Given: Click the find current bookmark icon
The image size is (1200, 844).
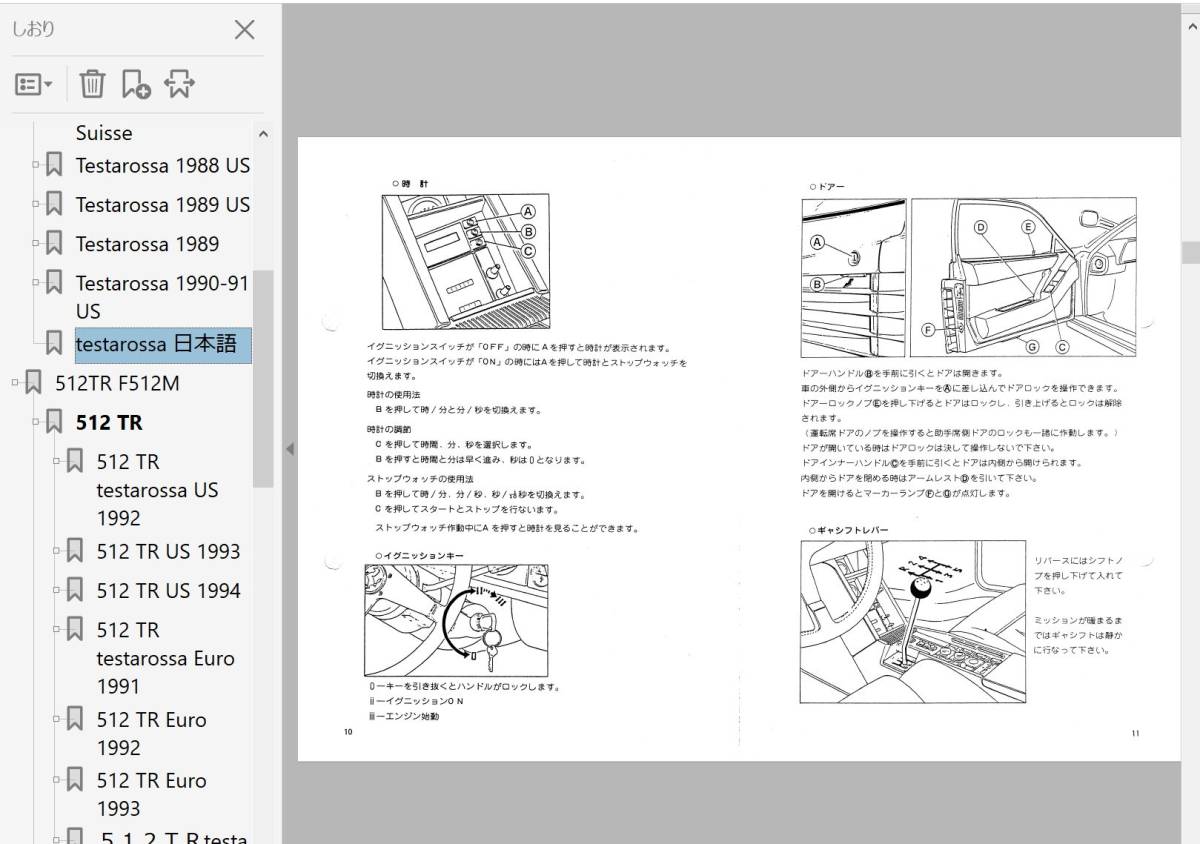Looking at the screenshot, I should coord(179,85).
